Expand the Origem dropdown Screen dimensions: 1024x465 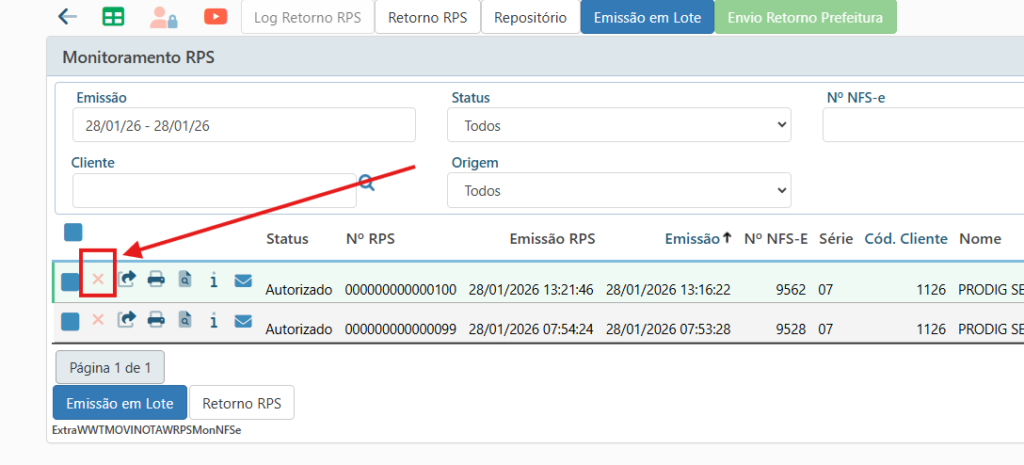[618, 190]
